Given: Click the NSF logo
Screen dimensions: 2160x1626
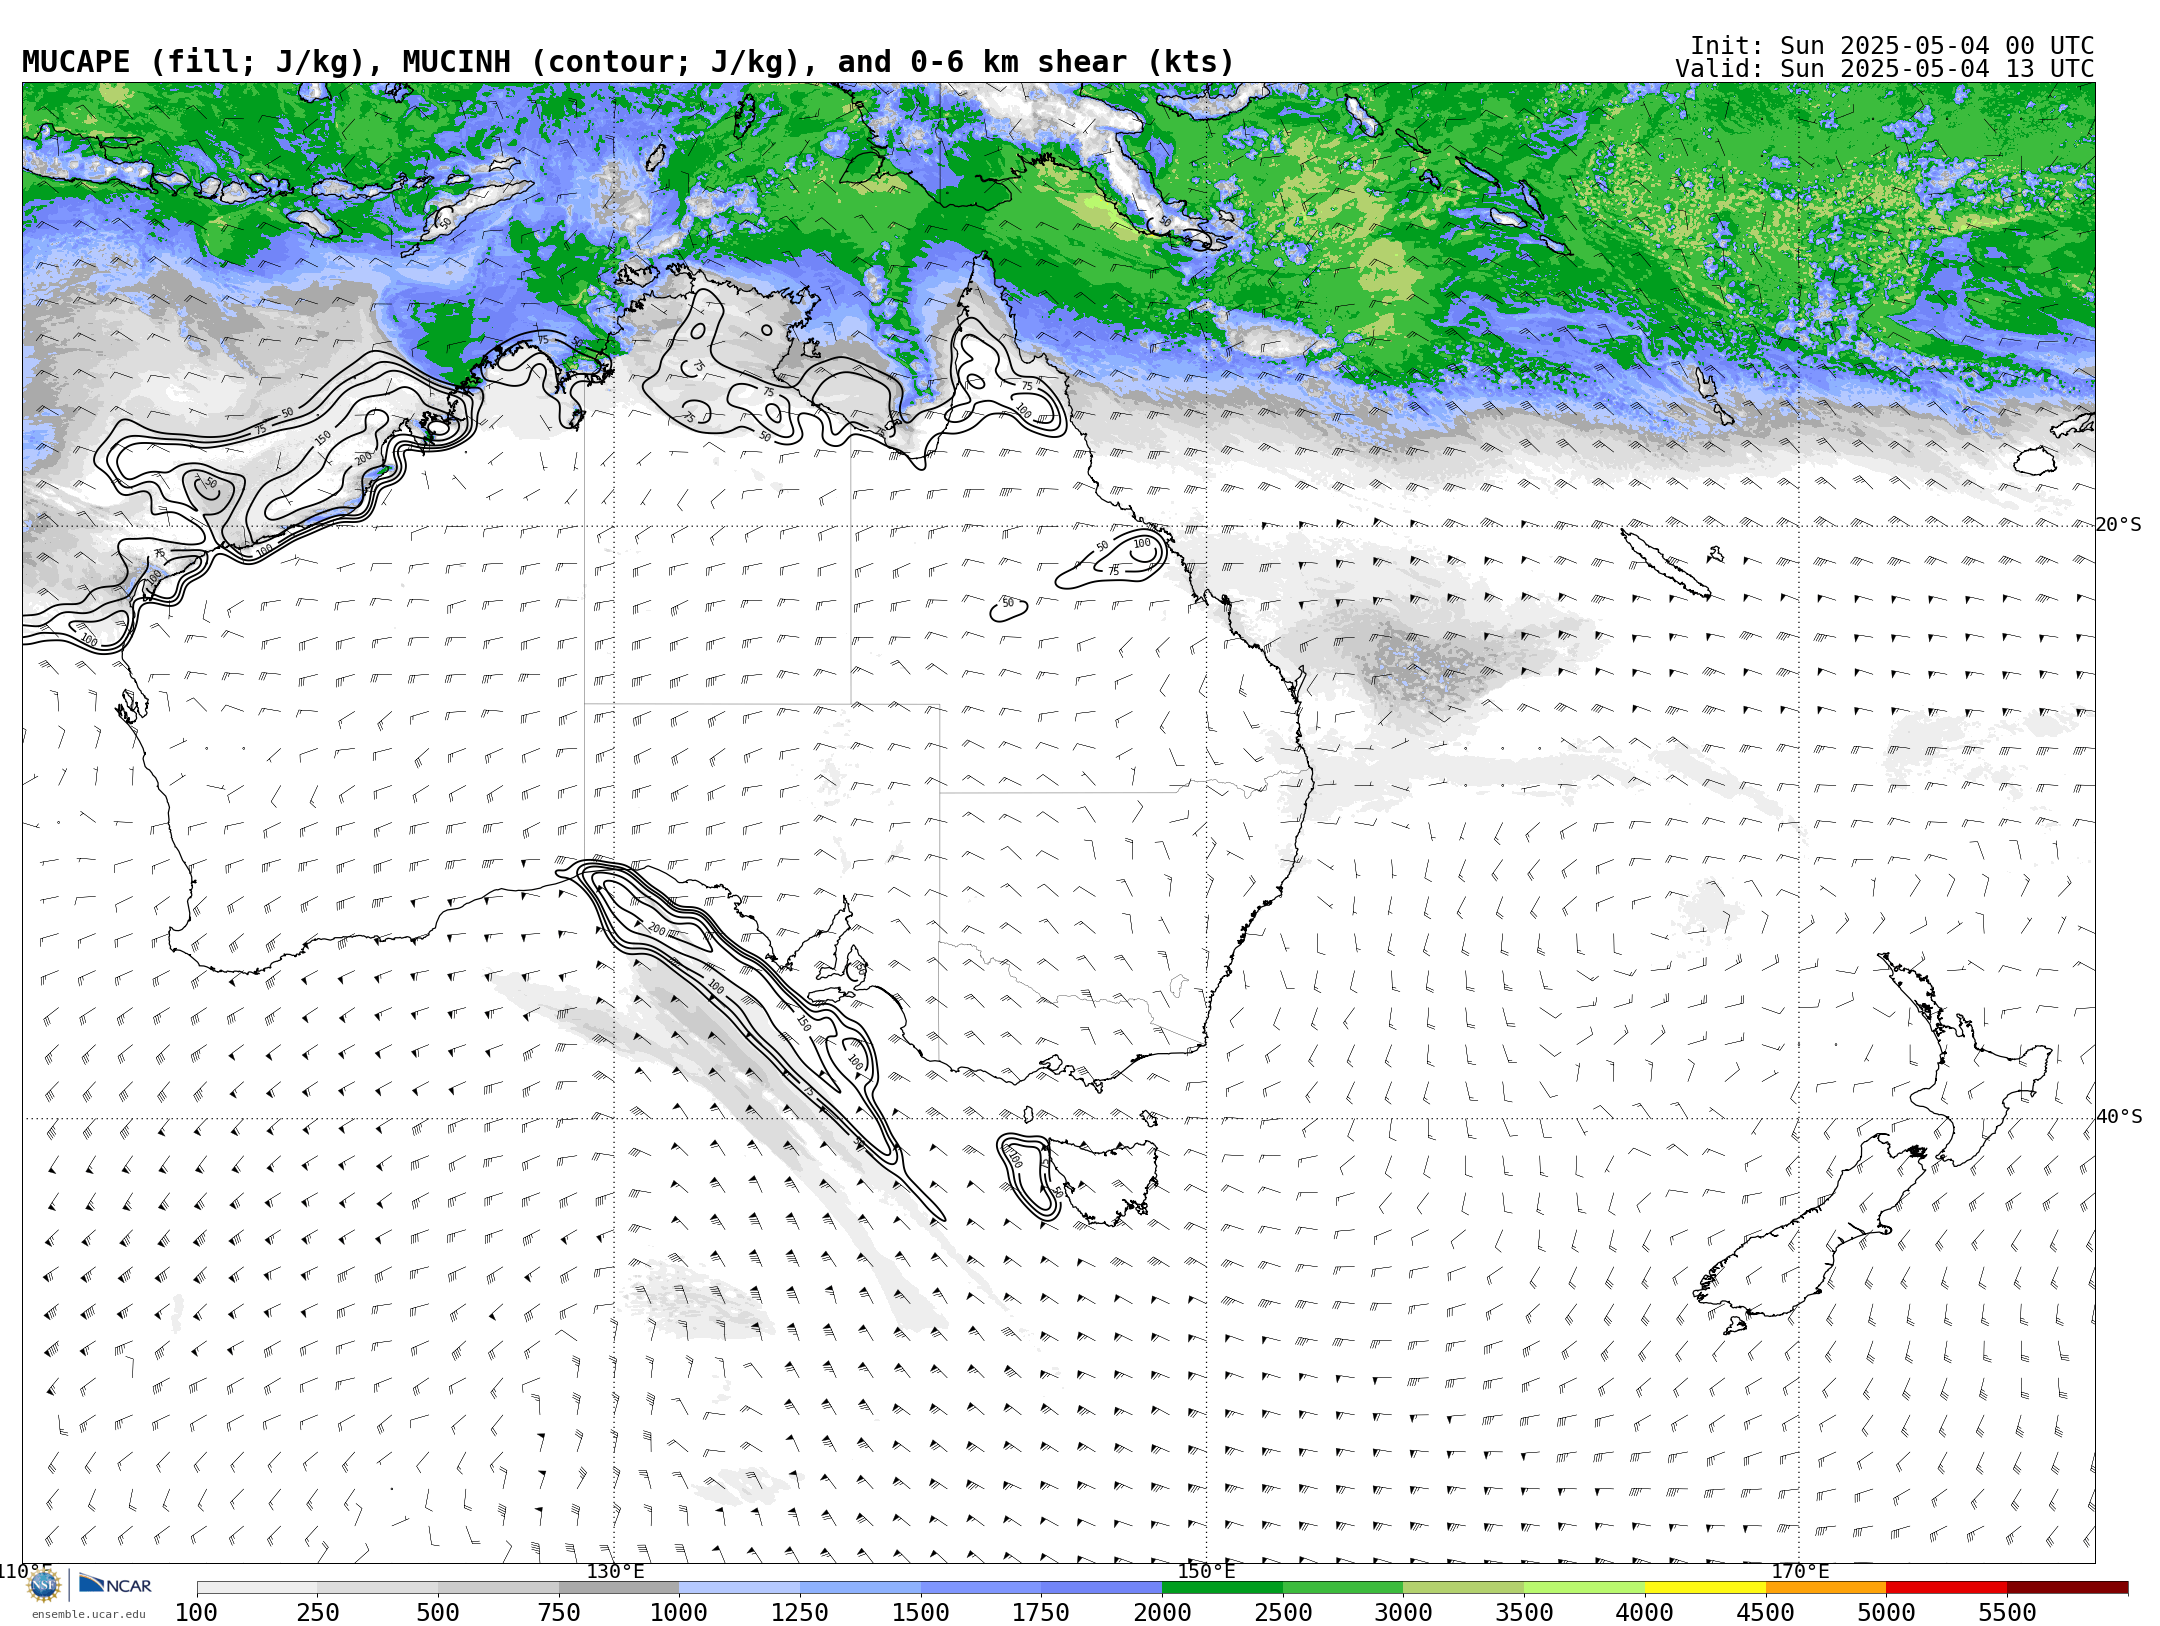Looking at the screenshot, I should (44, 1585).
